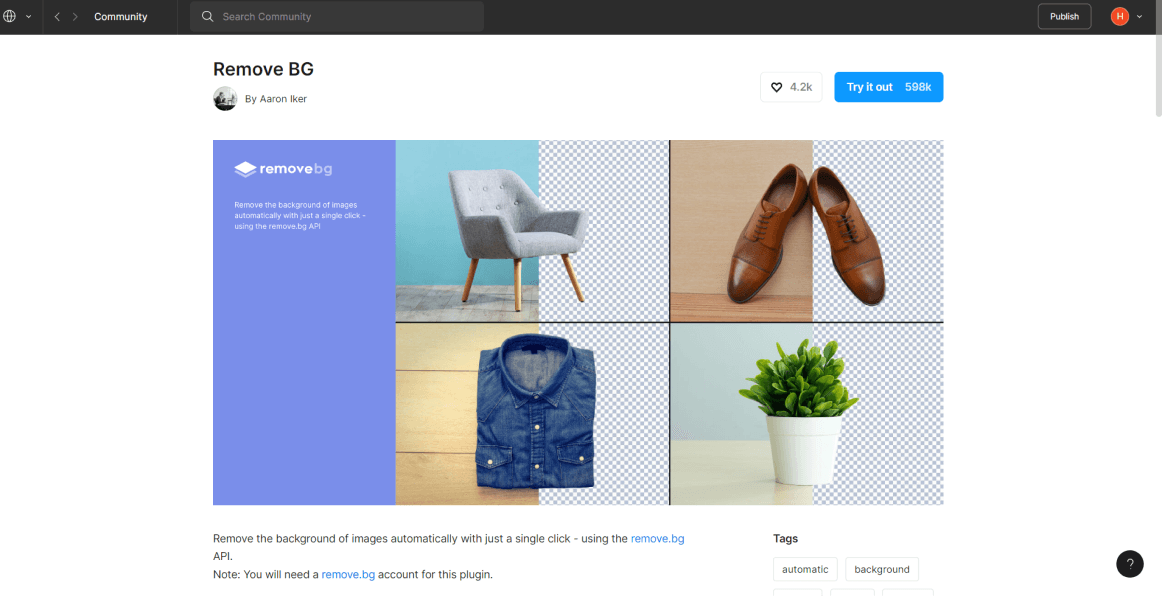Click the search magnifier icon
Image resolution: width=1162 pixels, height=596 pixels.
click(x=208, y=16)
